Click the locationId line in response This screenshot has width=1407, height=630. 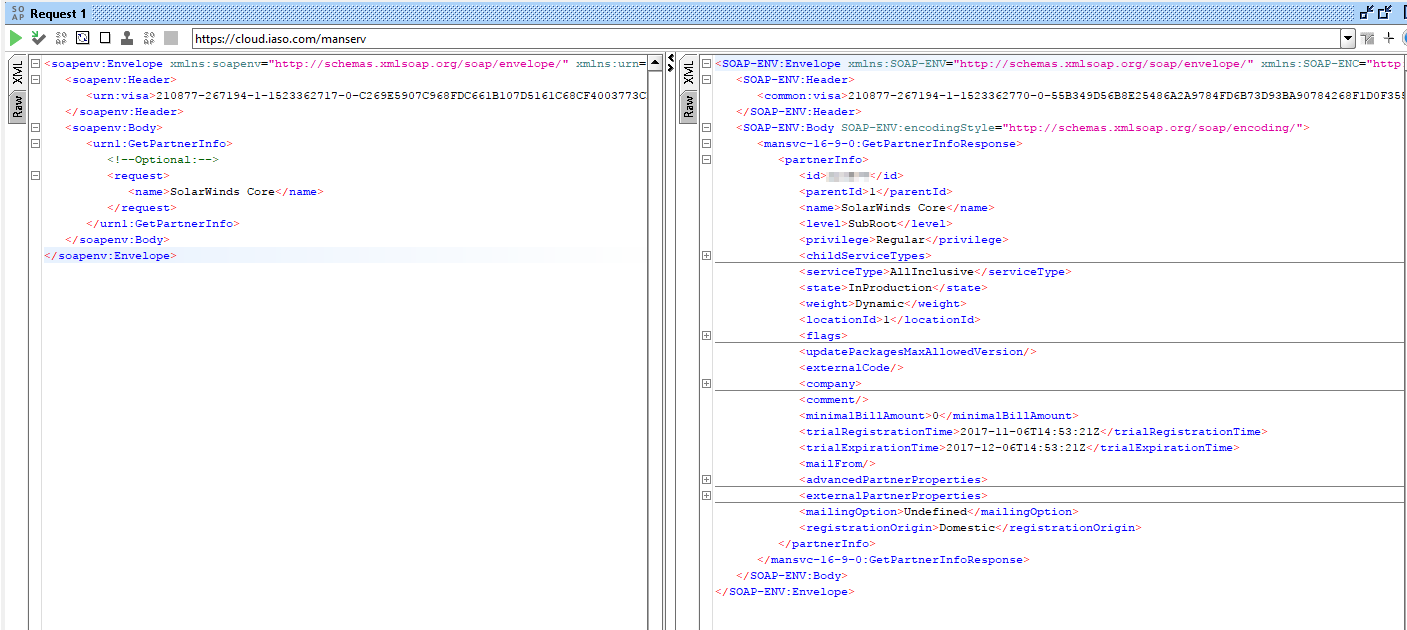(x=890, y=319)
